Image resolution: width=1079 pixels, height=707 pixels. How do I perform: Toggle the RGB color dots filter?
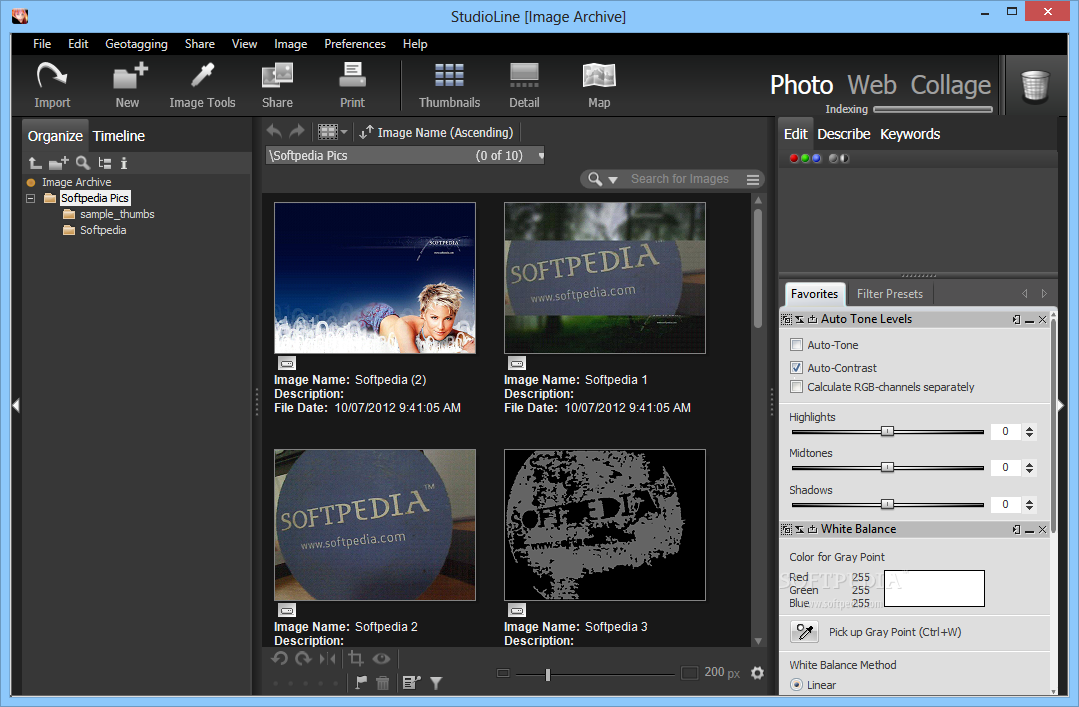click(x=805, y=158)
